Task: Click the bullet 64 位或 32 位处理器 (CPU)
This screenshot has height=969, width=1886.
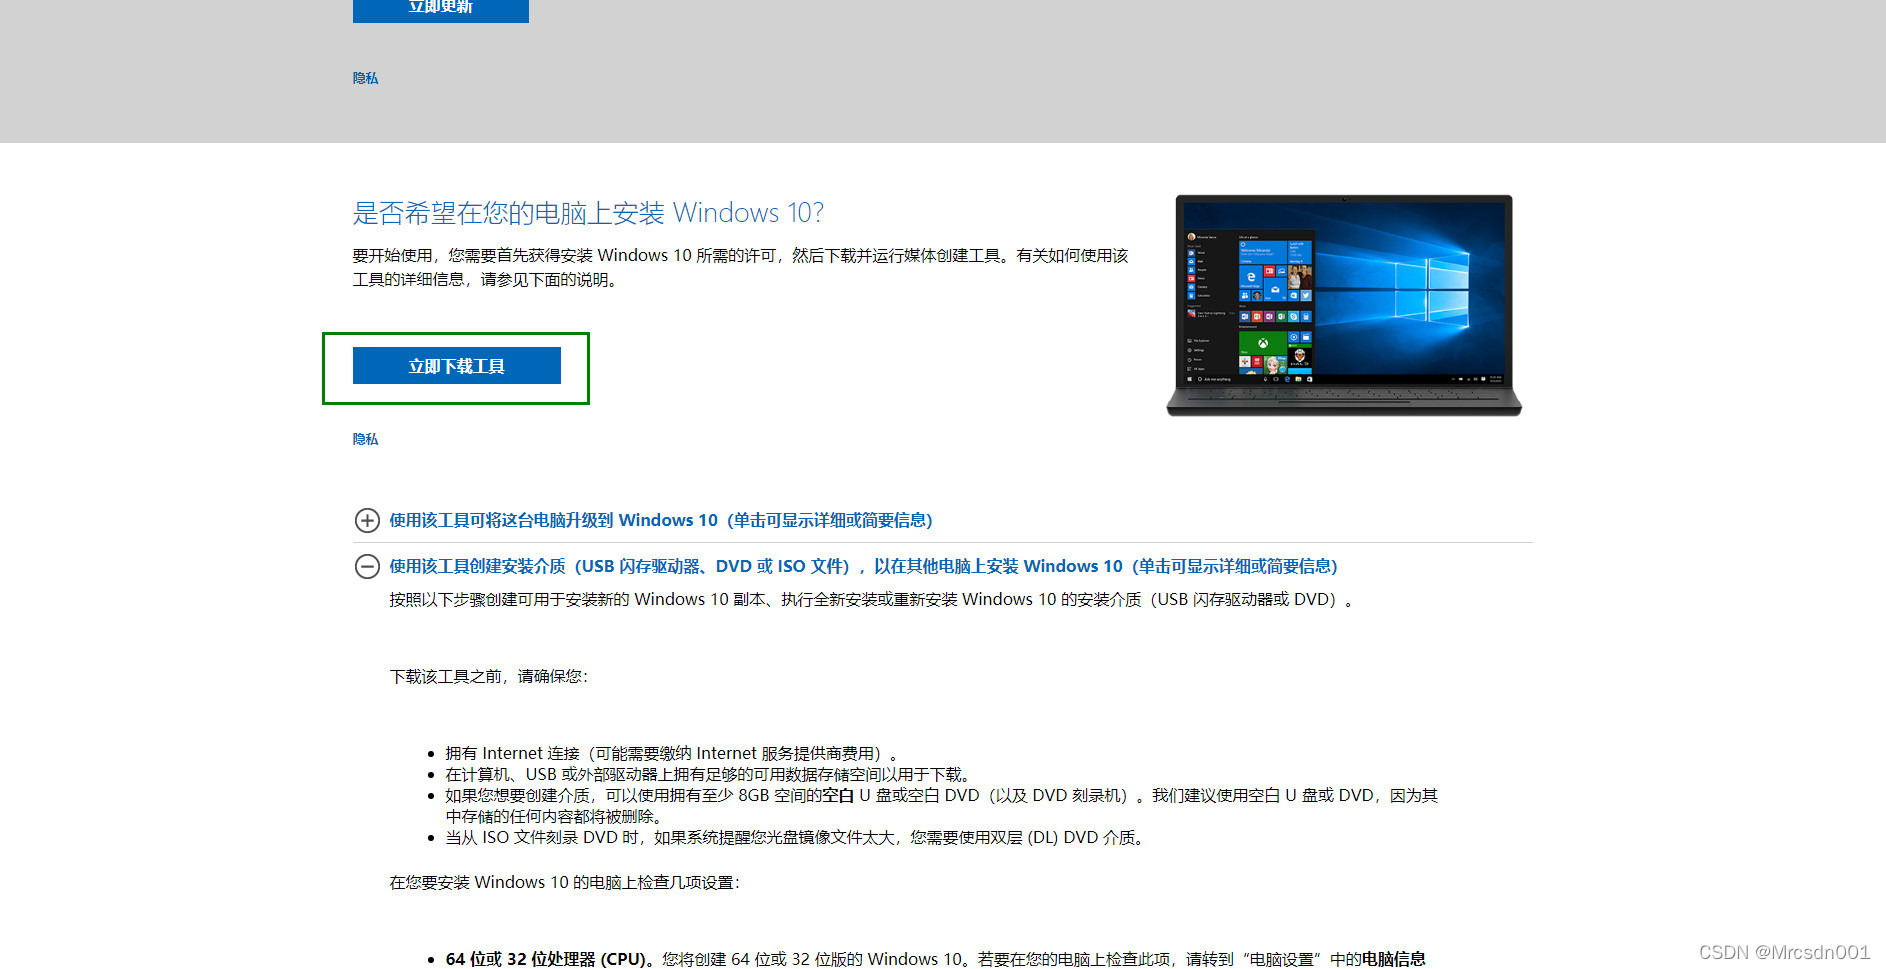Action: pos(935,959)
